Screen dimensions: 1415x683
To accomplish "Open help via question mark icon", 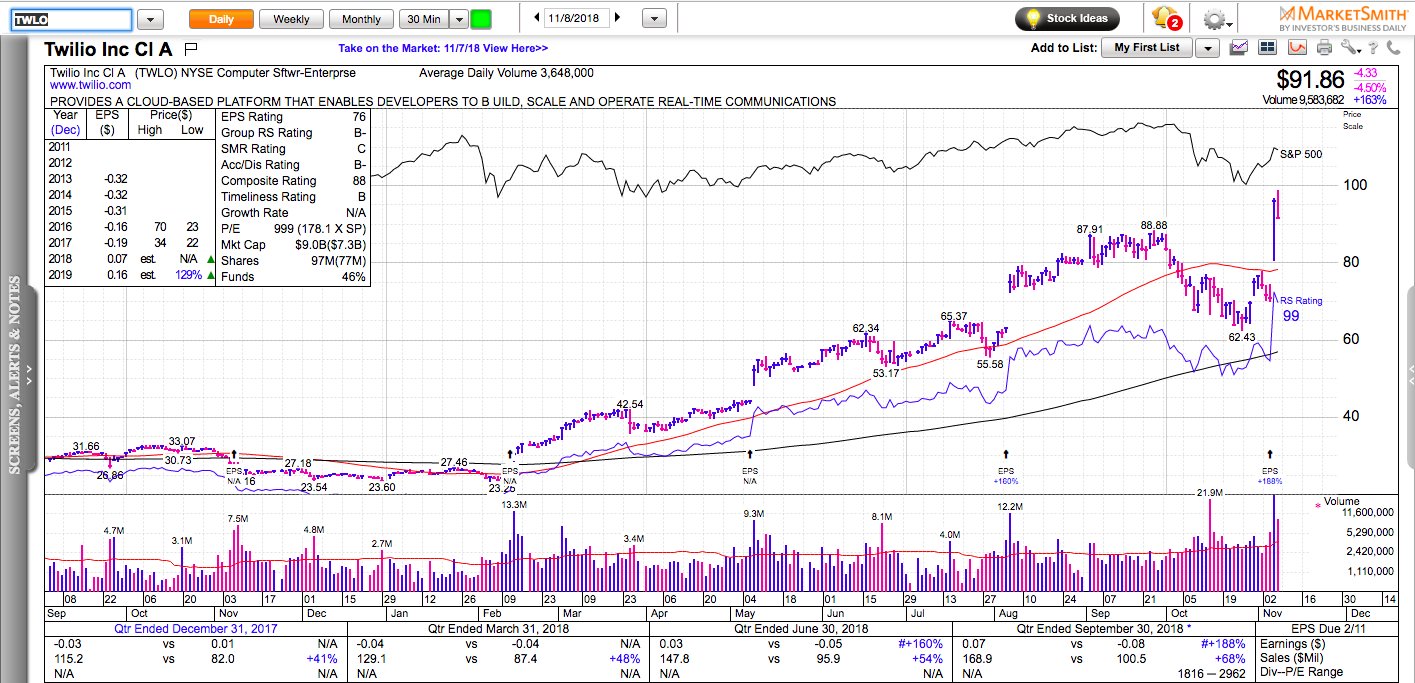I will 1375,47.
